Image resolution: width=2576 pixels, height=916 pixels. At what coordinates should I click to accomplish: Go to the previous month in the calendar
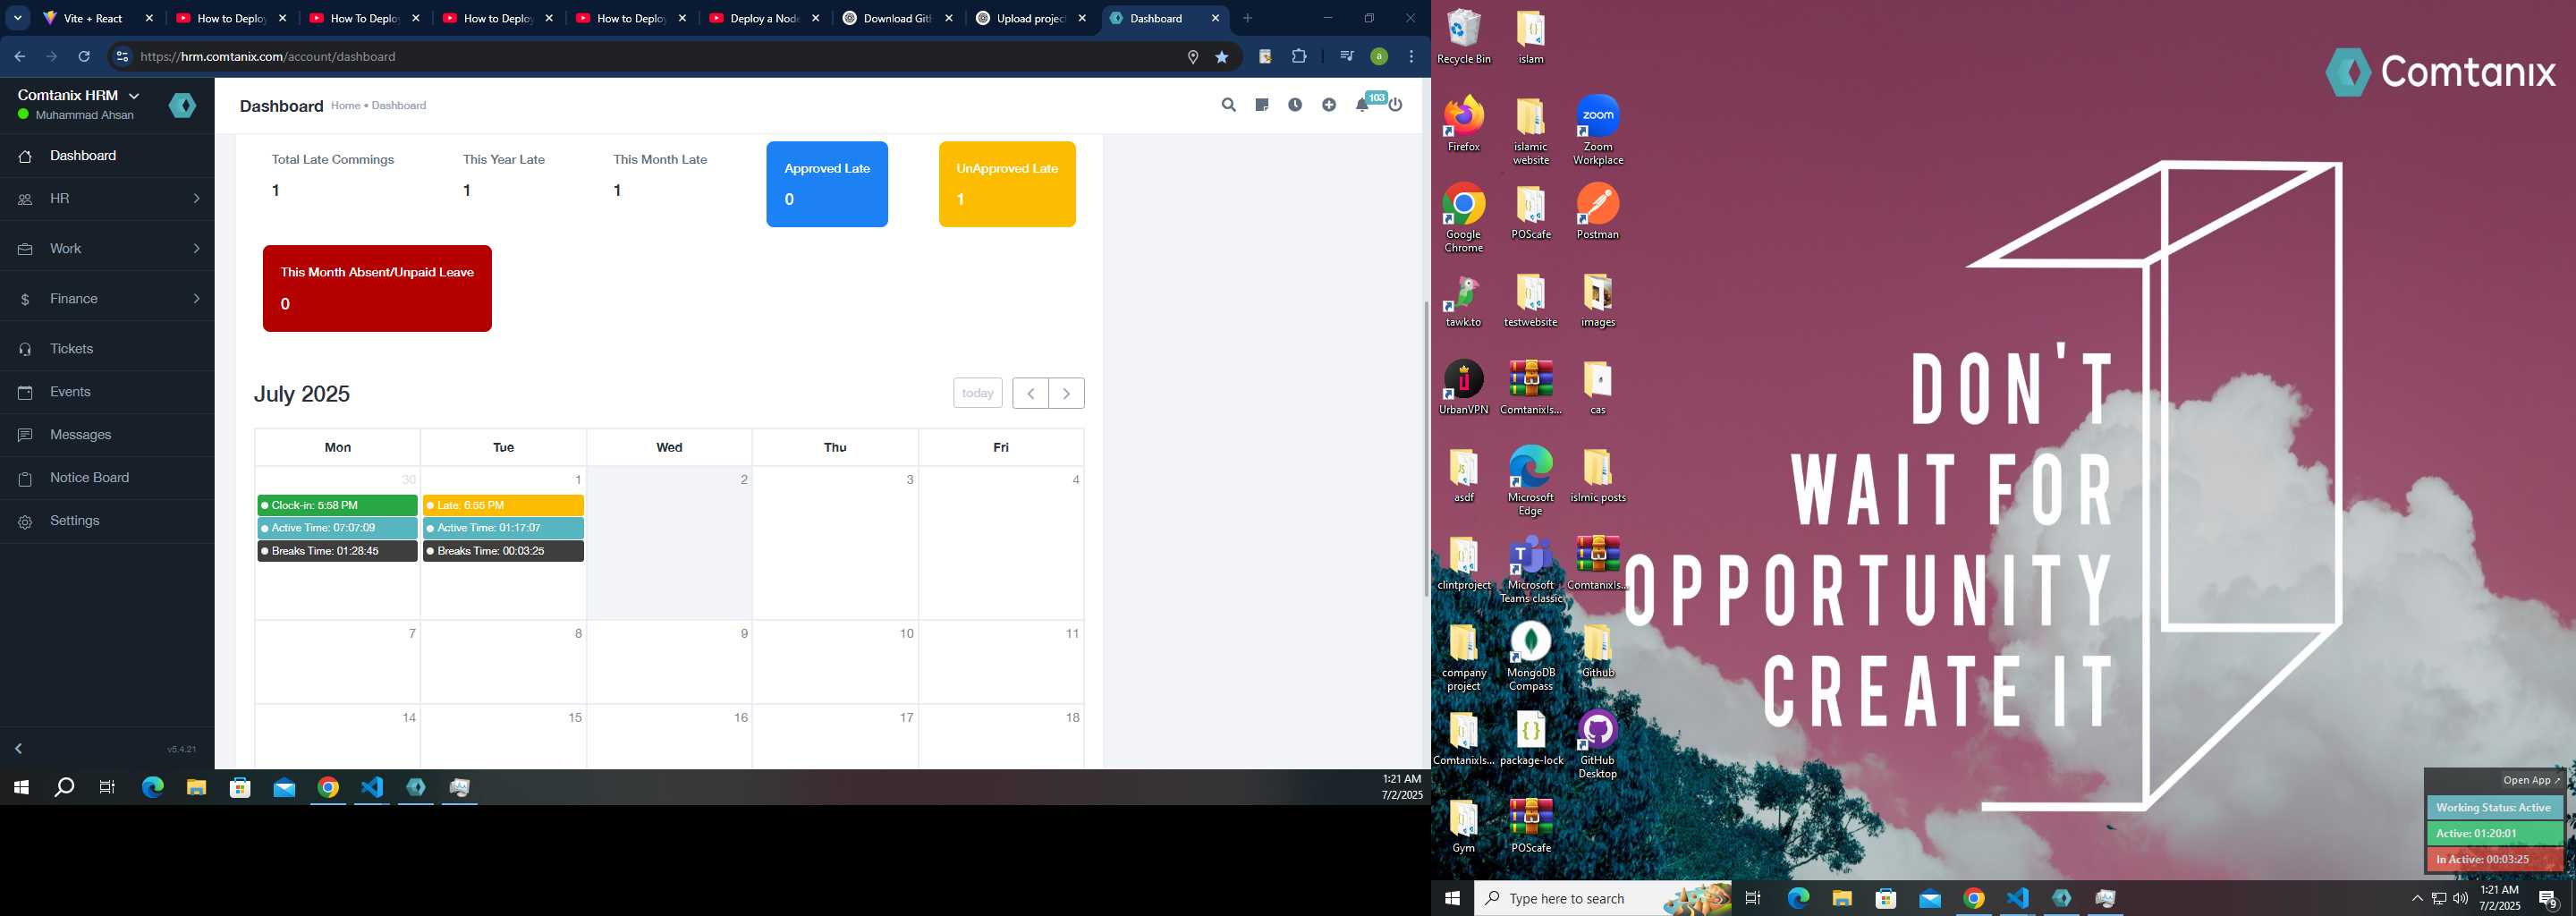tap(1030, 393)
